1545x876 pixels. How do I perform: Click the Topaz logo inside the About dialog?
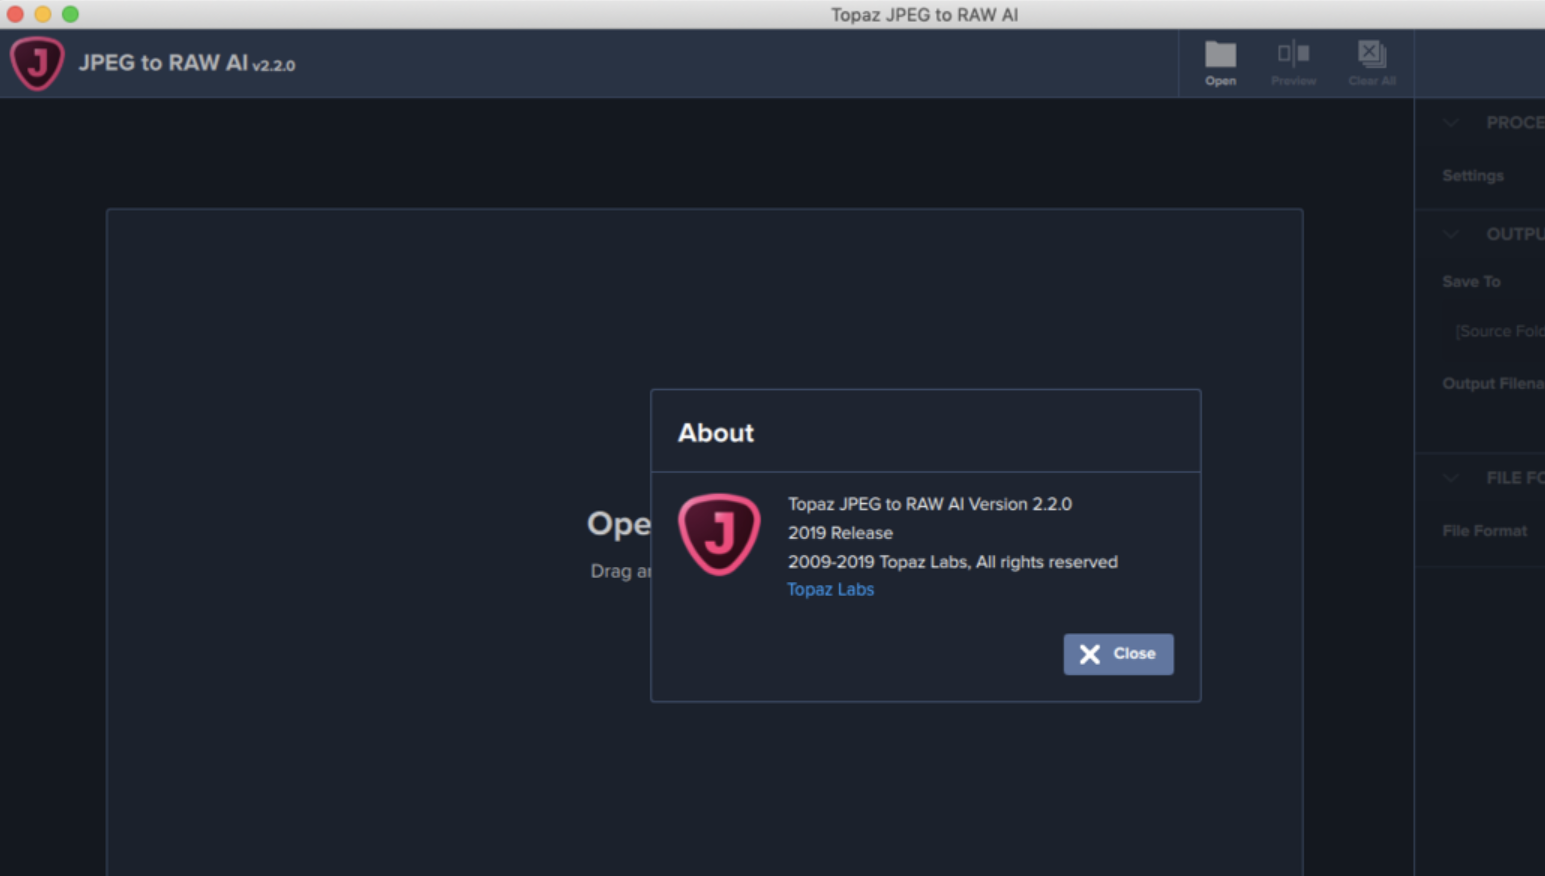coord(719,536)
